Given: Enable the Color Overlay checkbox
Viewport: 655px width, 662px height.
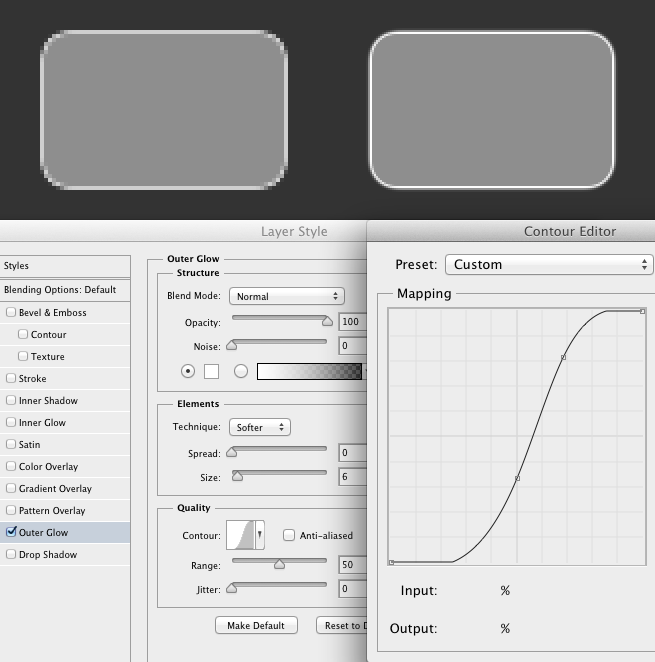Looking at the screenshot, I should pyautogui.click(x=11, y=466).
